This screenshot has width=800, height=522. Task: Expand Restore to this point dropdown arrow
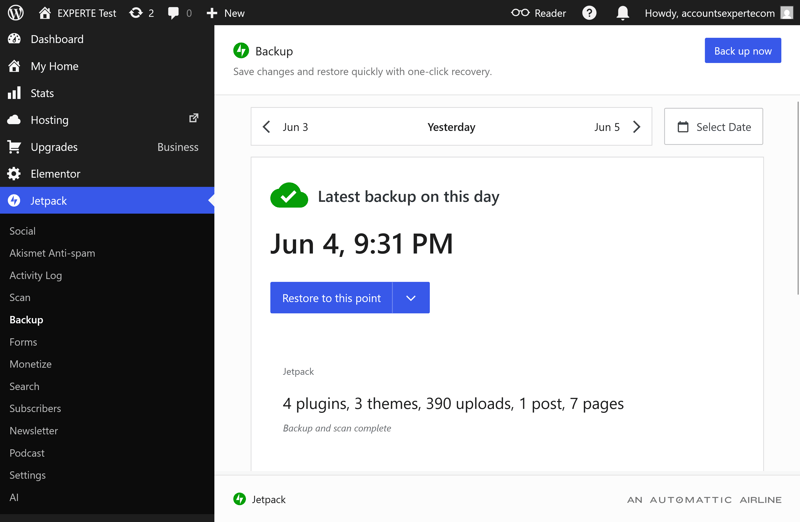pos(411,297)
